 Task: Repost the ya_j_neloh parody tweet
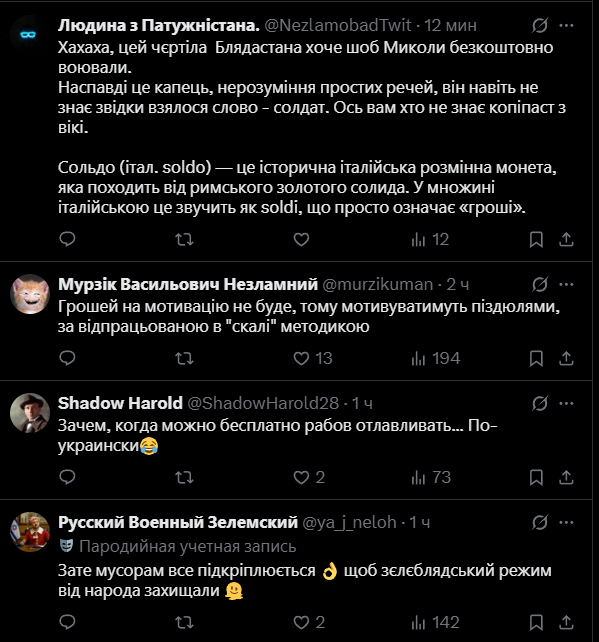tap(184, 622)
